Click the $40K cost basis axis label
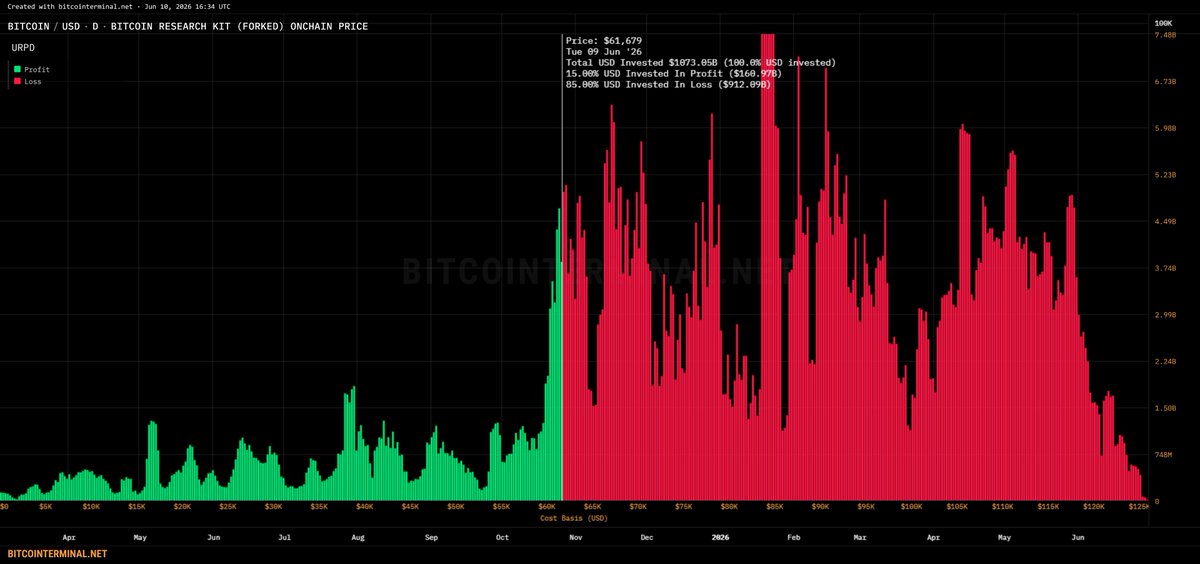This screenshot has height=564, width=1200. [x=364, y=507]
